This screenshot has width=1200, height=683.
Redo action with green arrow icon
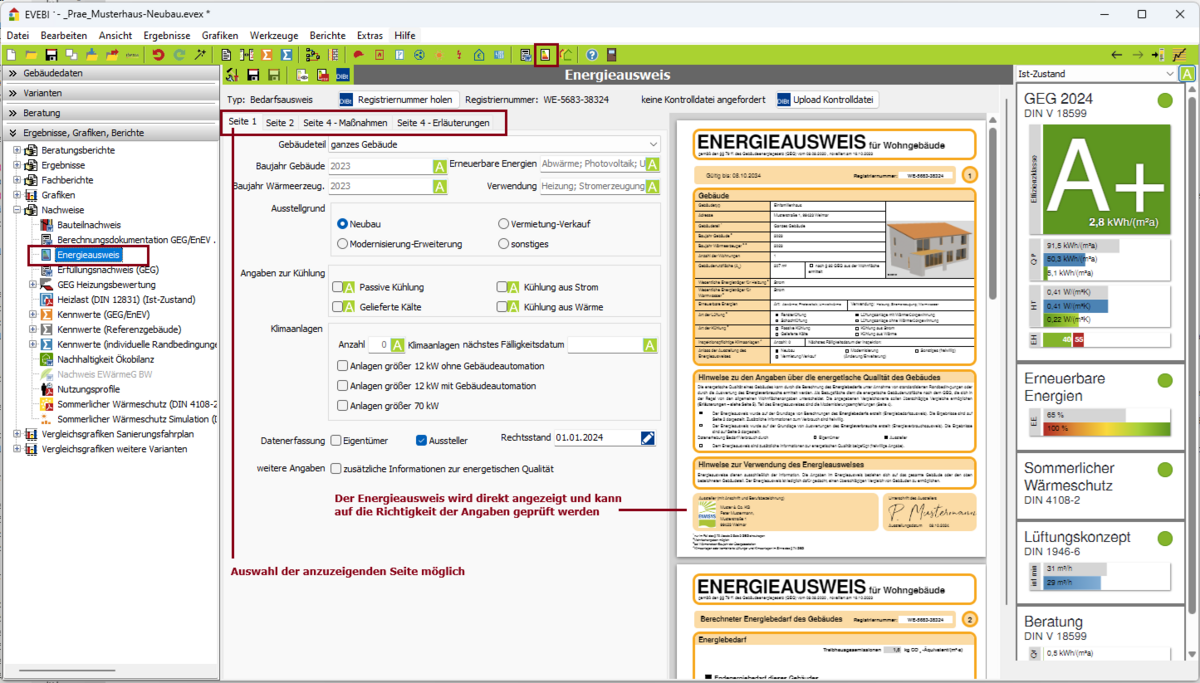180,55
